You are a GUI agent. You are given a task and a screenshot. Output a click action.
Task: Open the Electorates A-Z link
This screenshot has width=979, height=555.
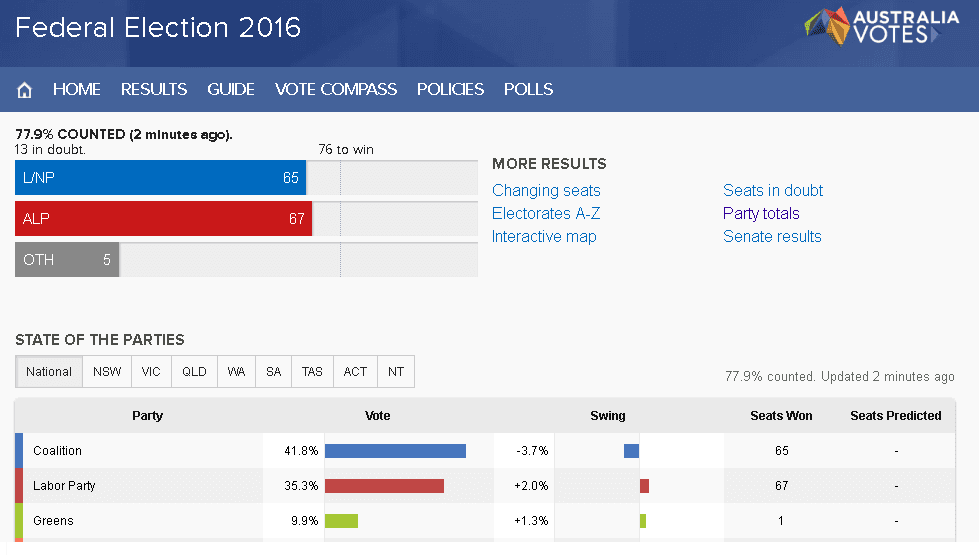click(x=546, y=214)
